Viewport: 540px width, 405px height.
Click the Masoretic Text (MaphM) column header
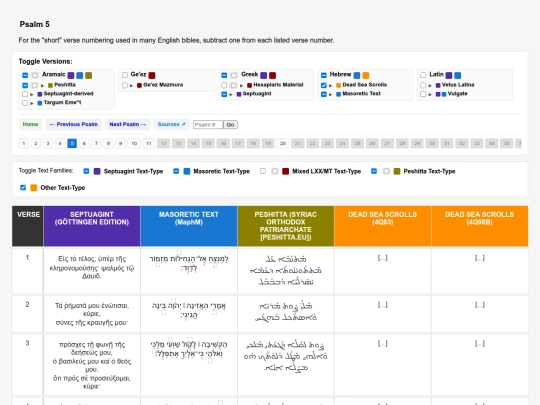coord(189,226)
